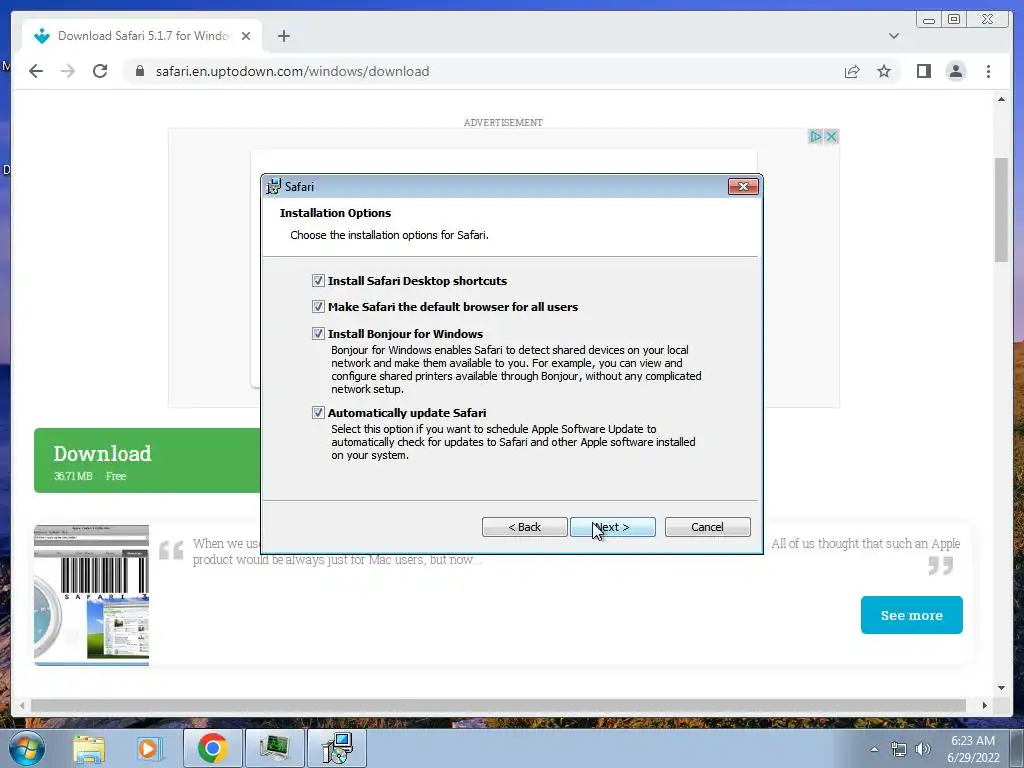Open the volume speaker tray icon
Viewport: 1024px width, 768px height.
[923, 749]
